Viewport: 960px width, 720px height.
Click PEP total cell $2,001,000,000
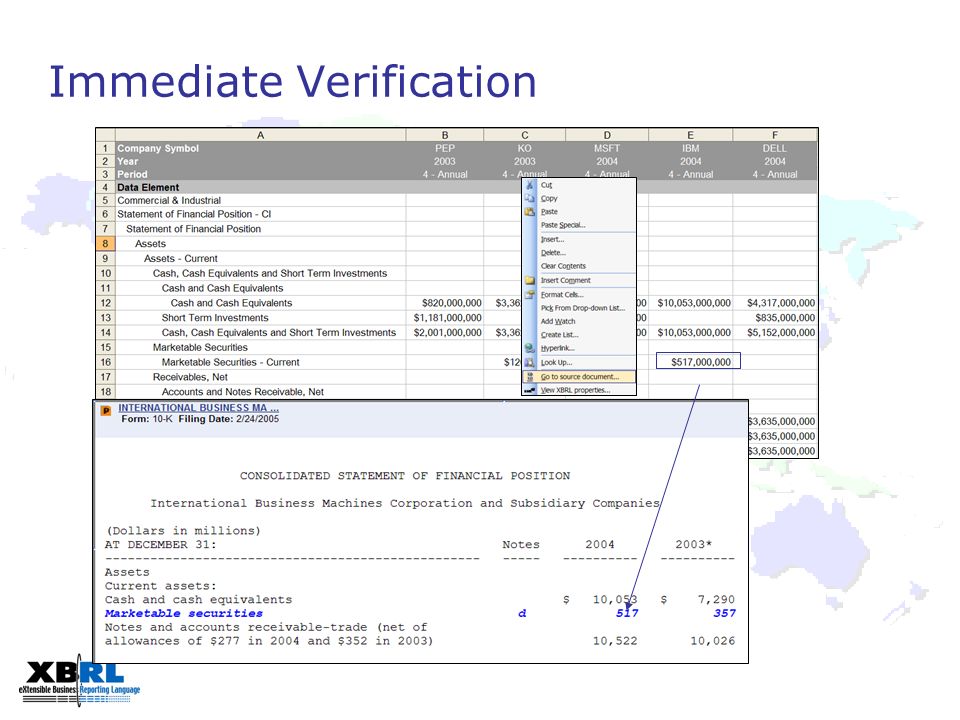pos(445,332)
